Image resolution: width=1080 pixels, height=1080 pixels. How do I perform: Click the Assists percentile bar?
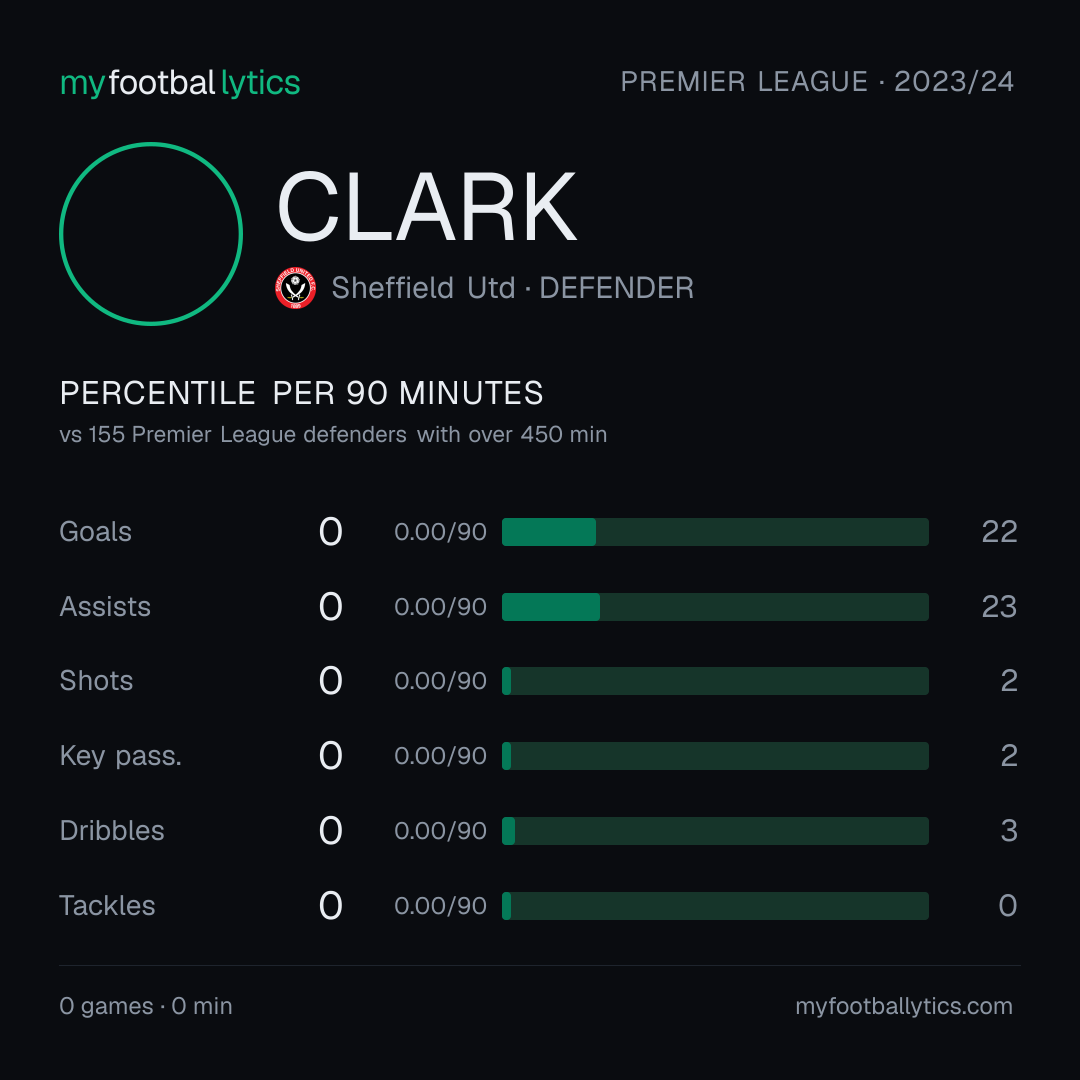tap(715, 607)
